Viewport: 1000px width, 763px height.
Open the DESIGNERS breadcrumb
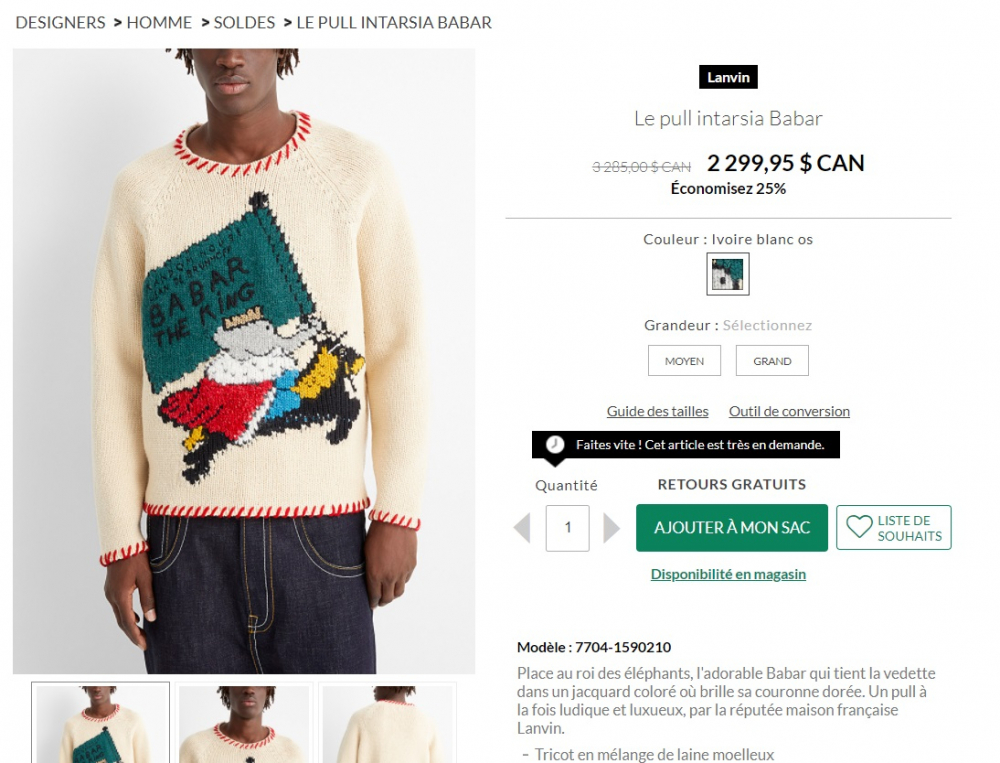coord(60,22)
